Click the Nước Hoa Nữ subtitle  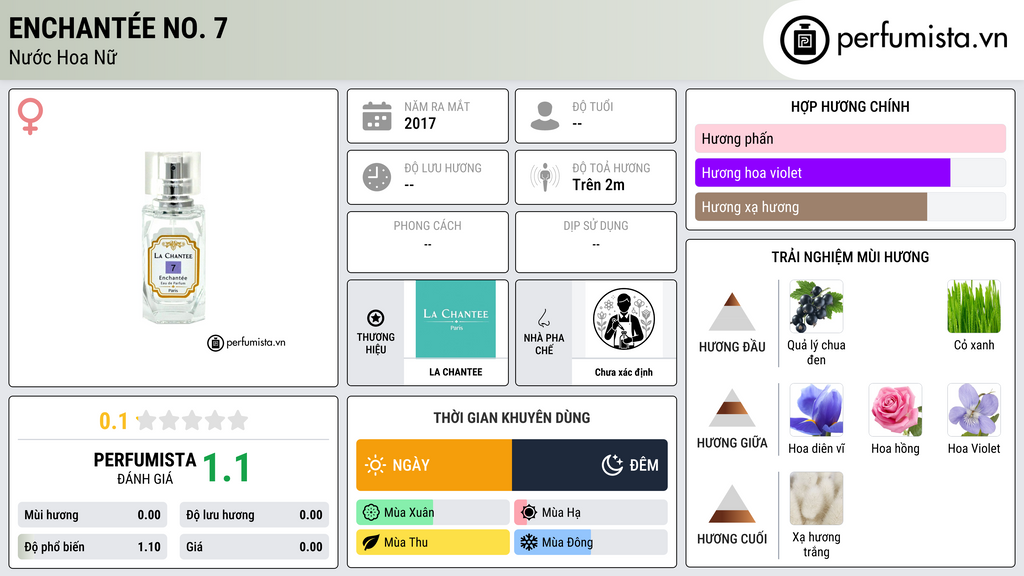pyautogui.click(x=63, y=58)
